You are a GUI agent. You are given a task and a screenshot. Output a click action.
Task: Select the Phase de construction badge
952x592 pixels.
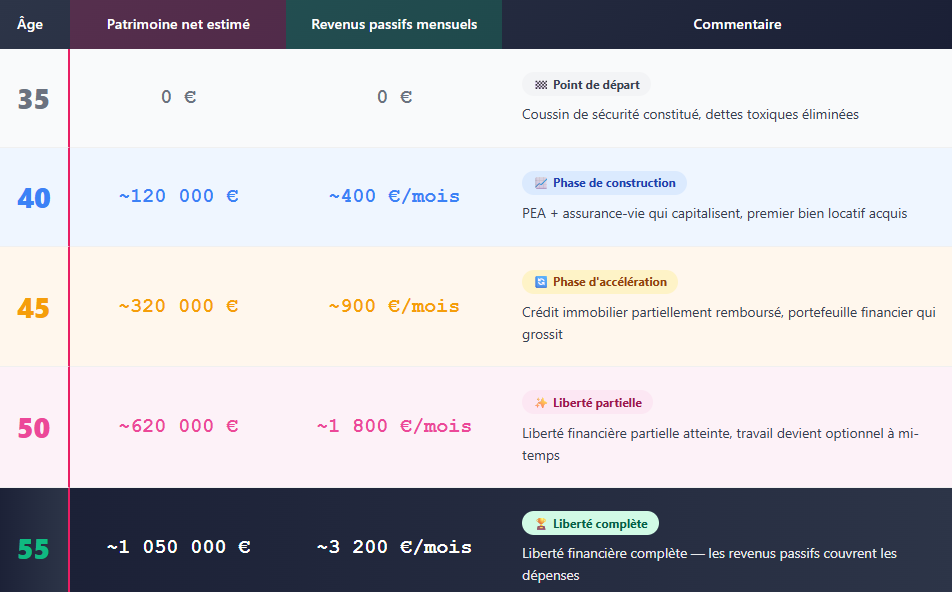(604, 183)
